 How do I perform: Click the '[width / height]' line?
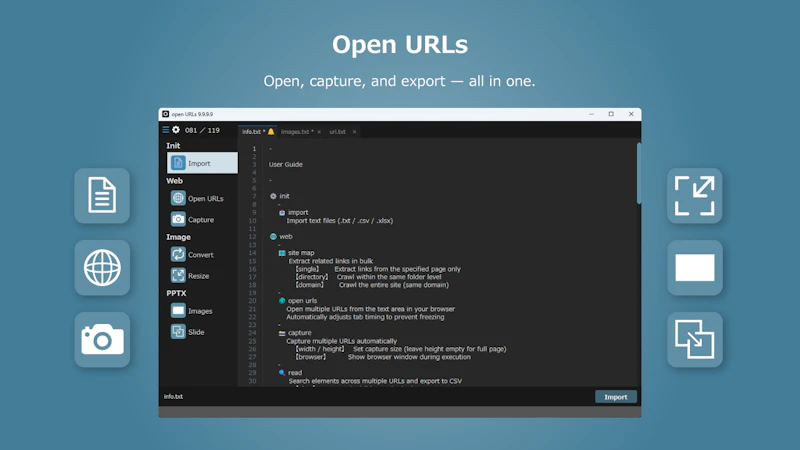pos(401,349)
